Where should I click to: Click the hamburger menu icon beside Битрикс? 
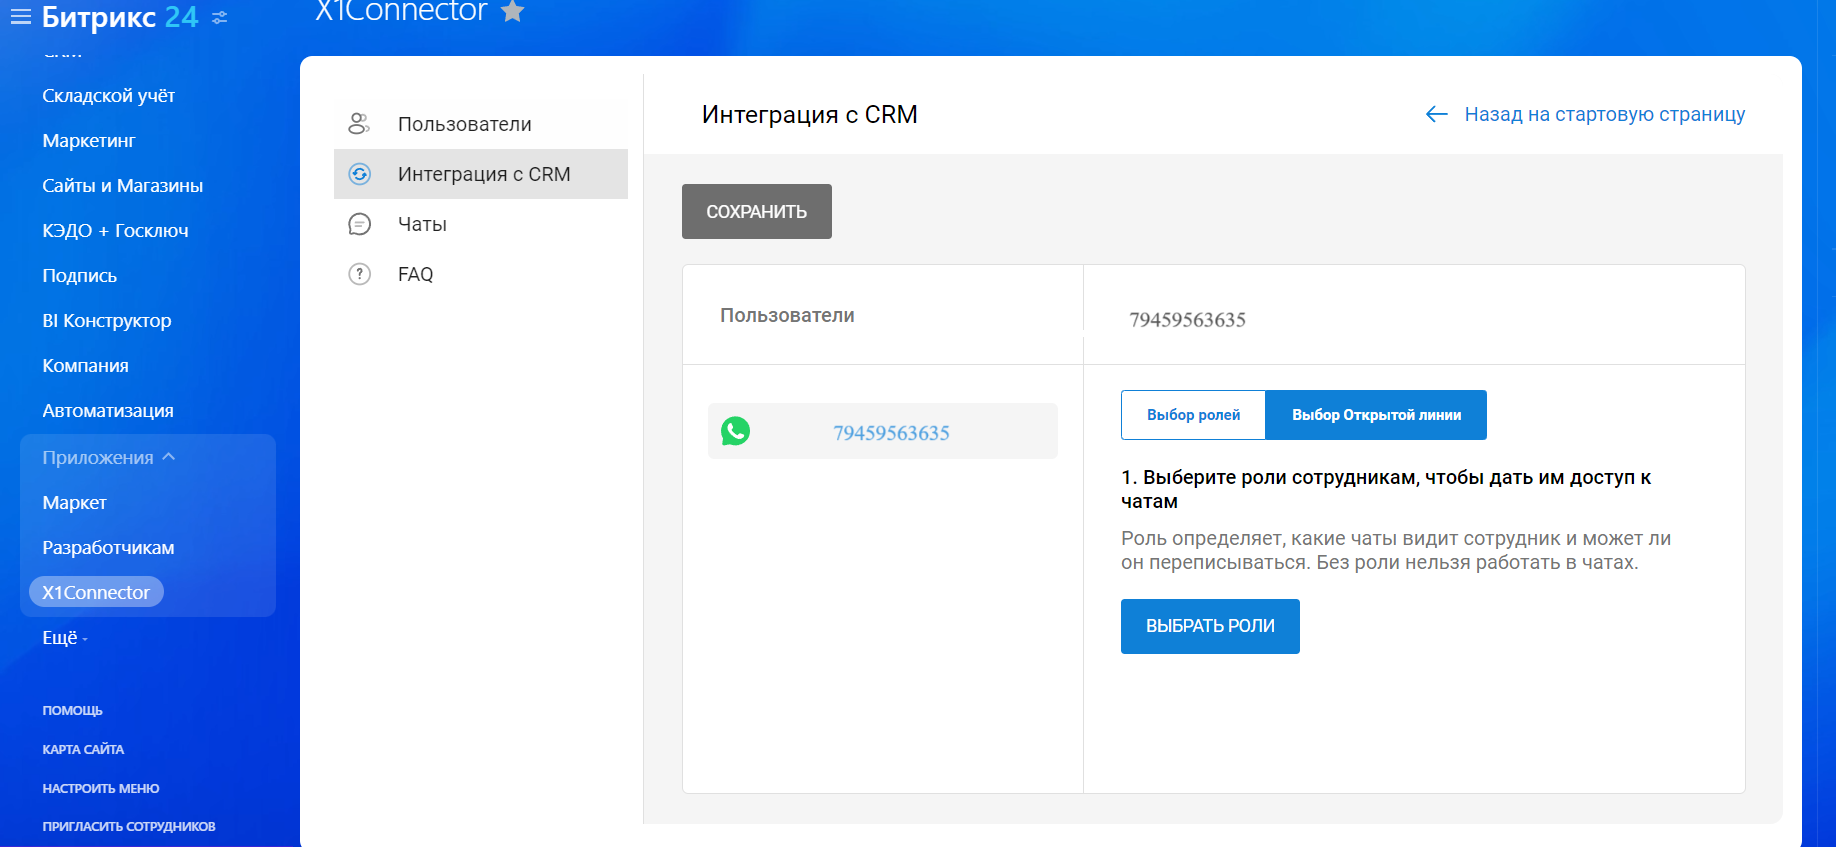click(20, 17)
